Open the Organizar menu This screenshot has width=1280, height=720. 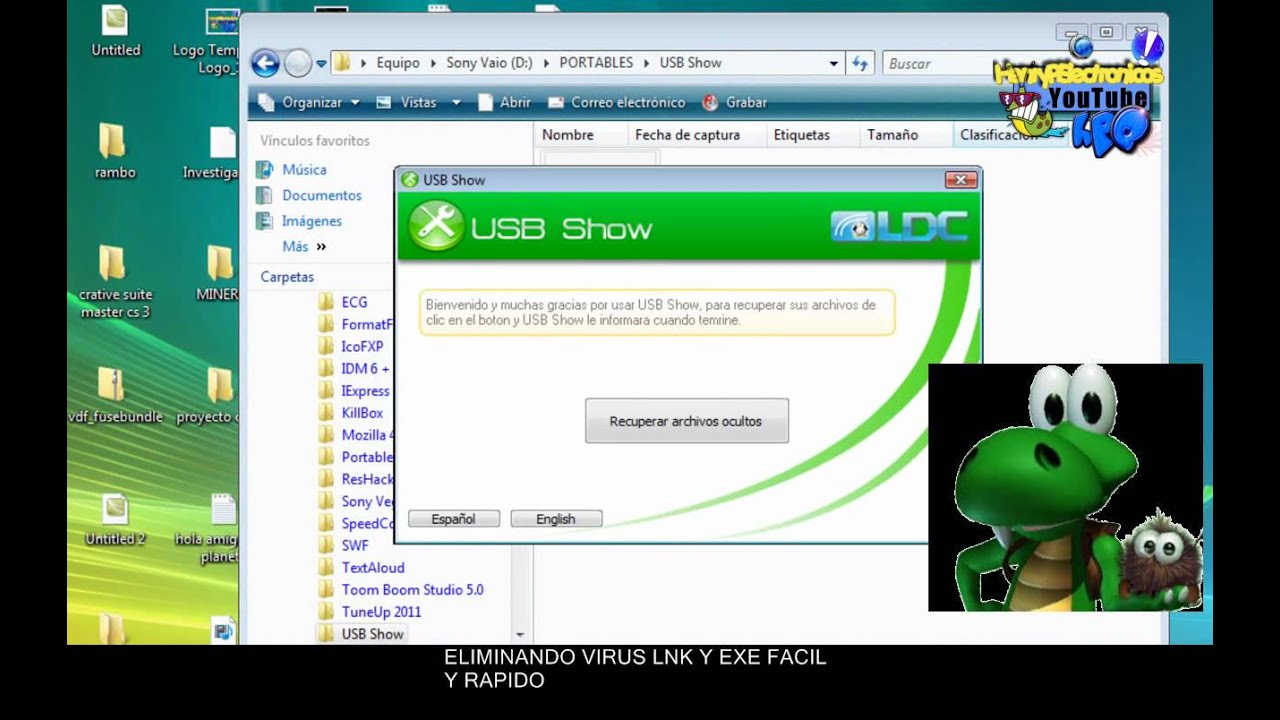click(x=309, y=102)
